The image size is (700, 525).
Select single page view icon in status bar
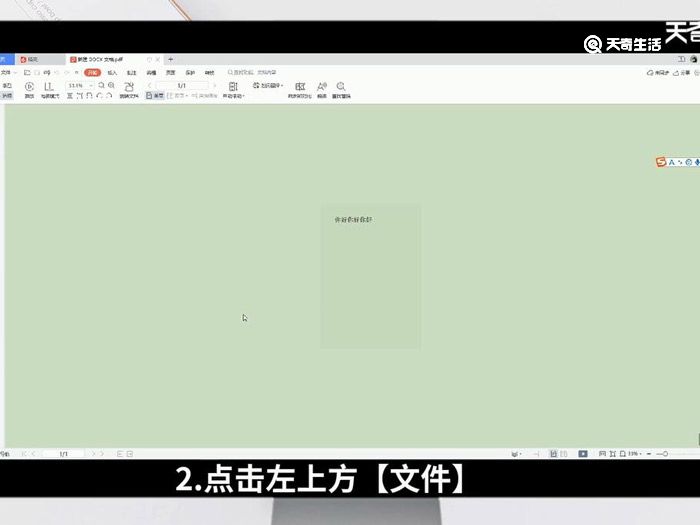point(554,454)
